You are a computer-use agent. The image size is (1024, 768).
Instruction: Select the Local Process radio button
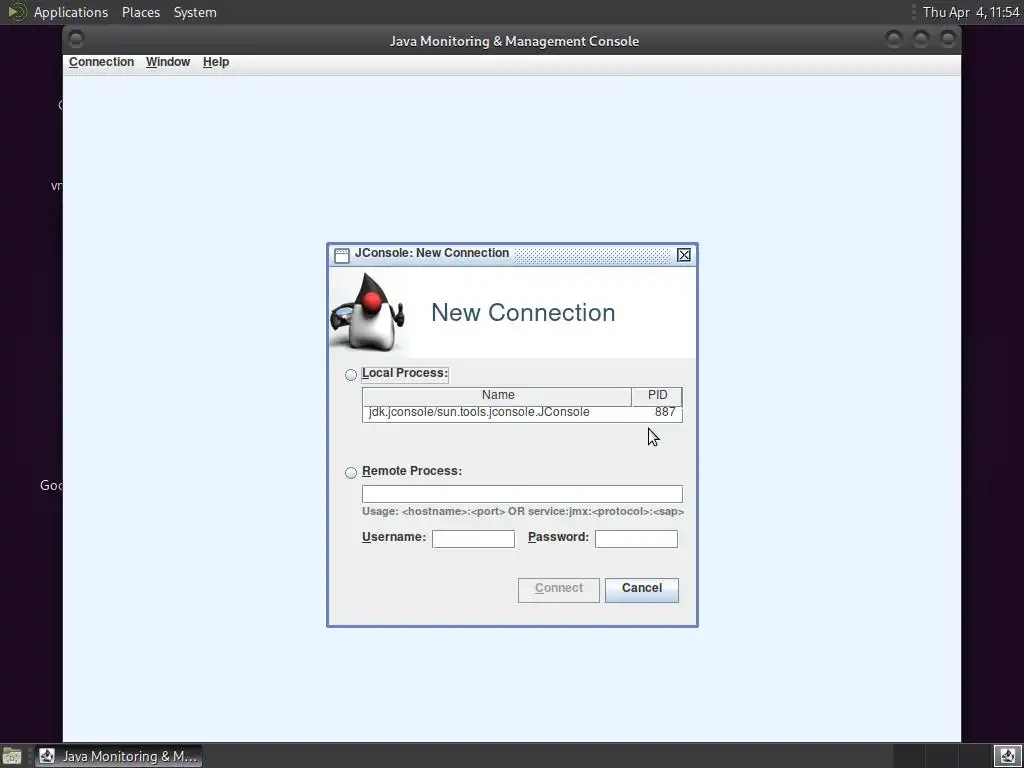coord(351,375)
